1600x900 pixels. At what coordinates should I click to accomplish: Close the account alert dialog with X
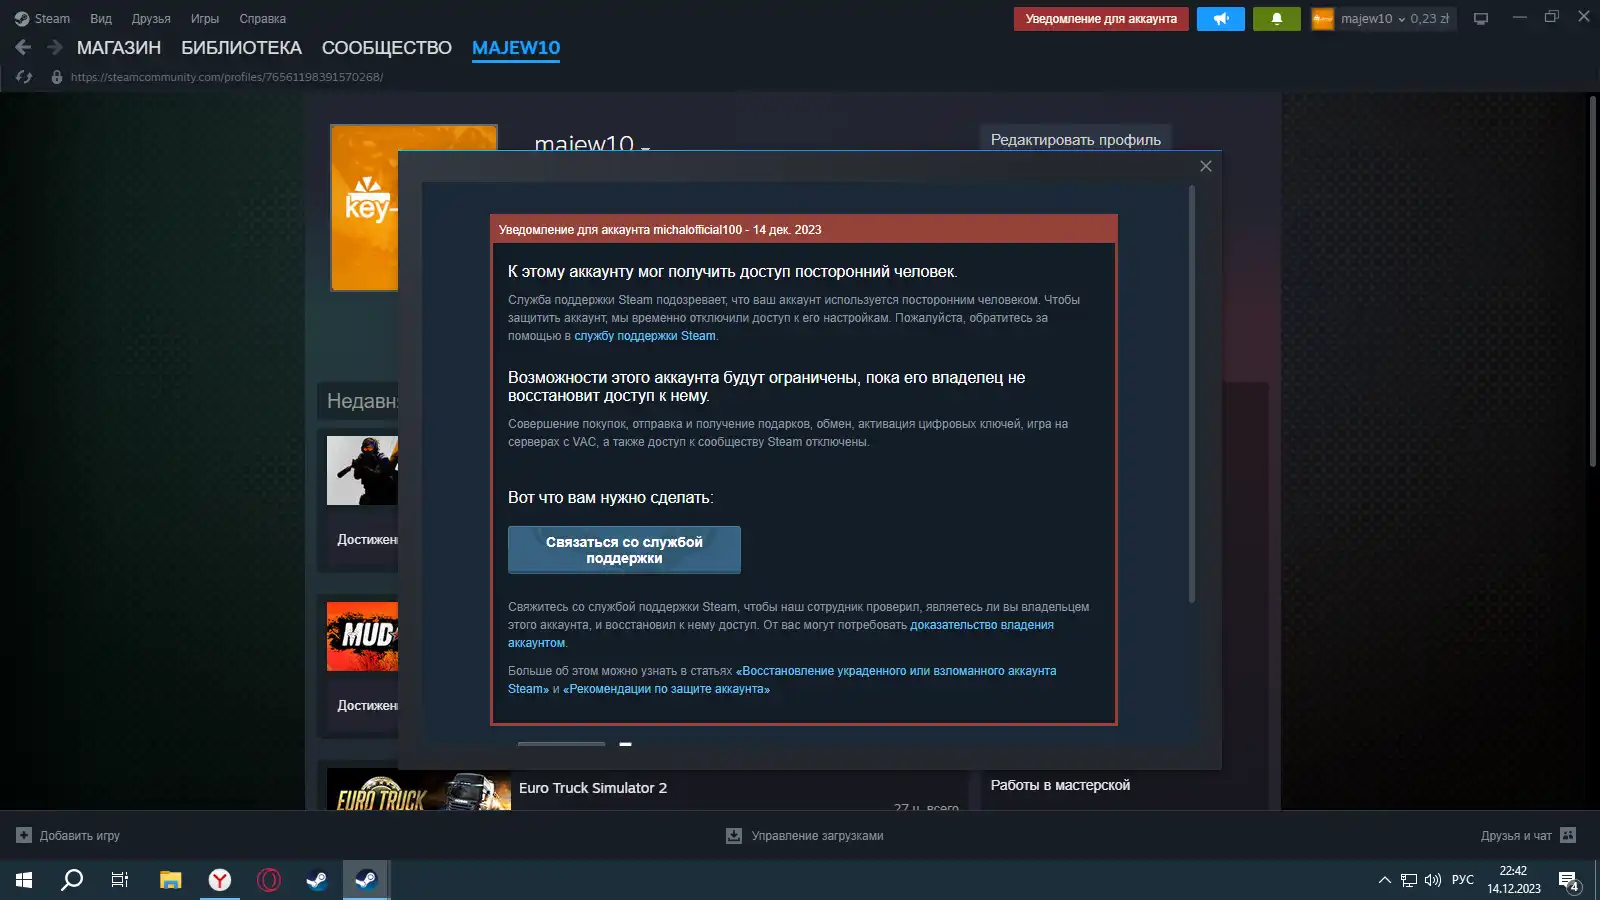tap(1206, 166)
